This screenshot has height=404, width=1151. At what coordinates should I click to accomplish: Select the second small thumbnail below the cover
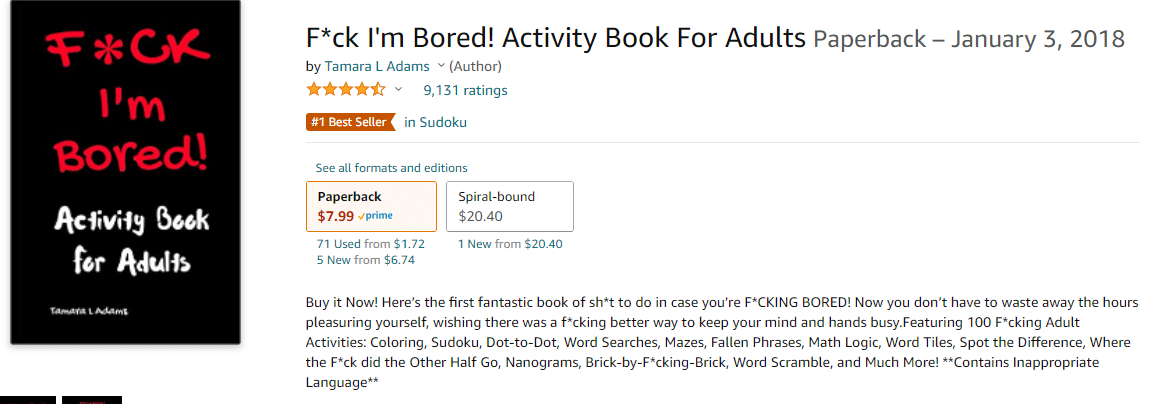pyautogui.click(x=92, y=400)
